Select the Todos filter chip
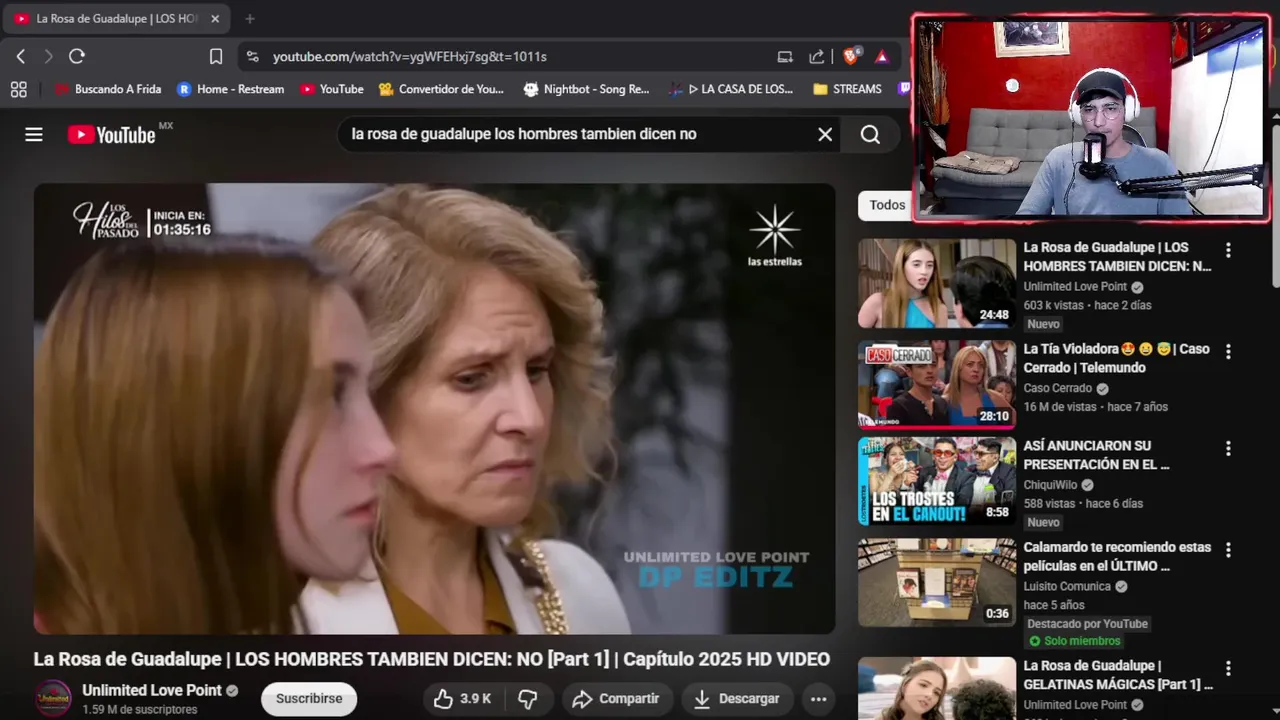Screen dimensions: 1280x720 [x=886, y=205]
